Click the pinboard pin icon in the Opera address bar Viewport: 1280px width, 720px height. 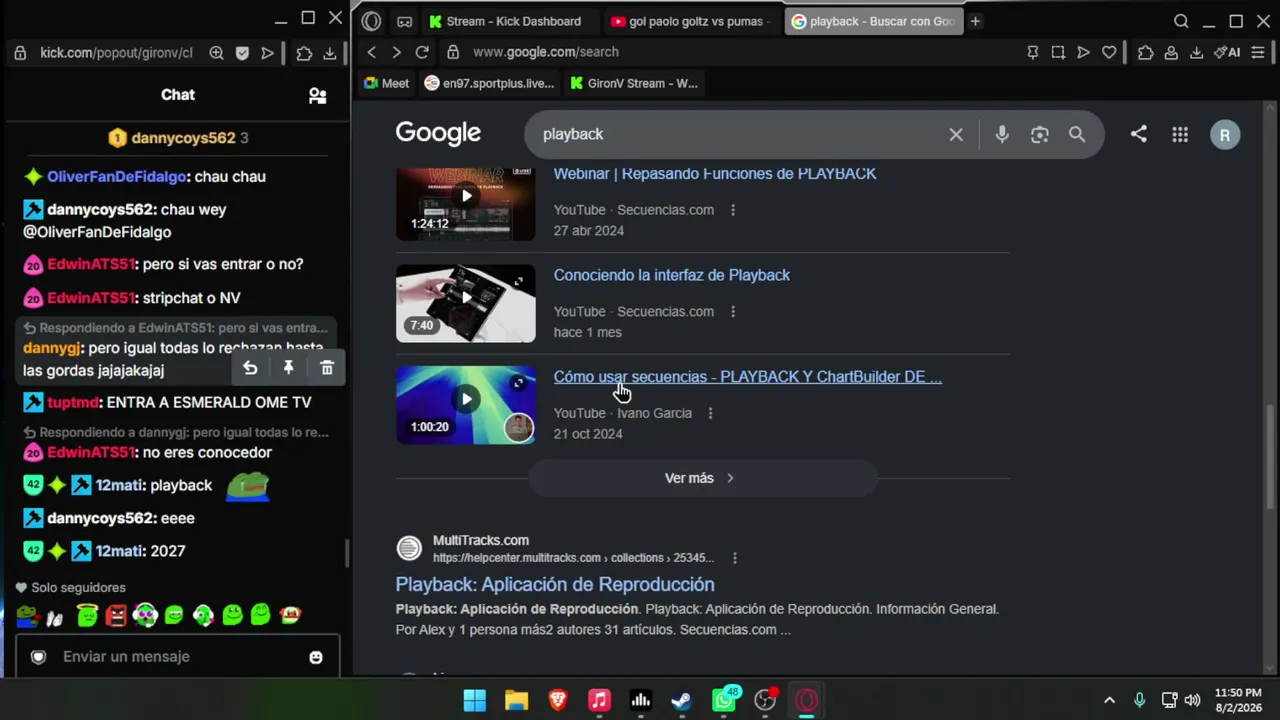coord(1033,52)
